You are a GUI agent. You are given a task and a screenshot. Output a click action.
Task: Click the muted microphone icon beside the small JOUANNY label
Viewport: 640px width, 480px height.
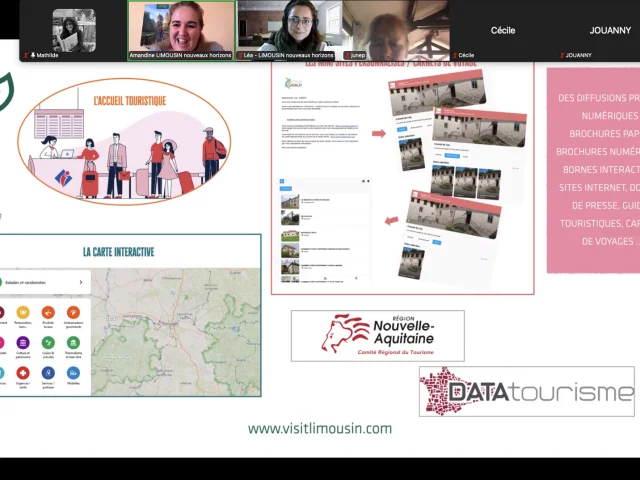(562, 56)
